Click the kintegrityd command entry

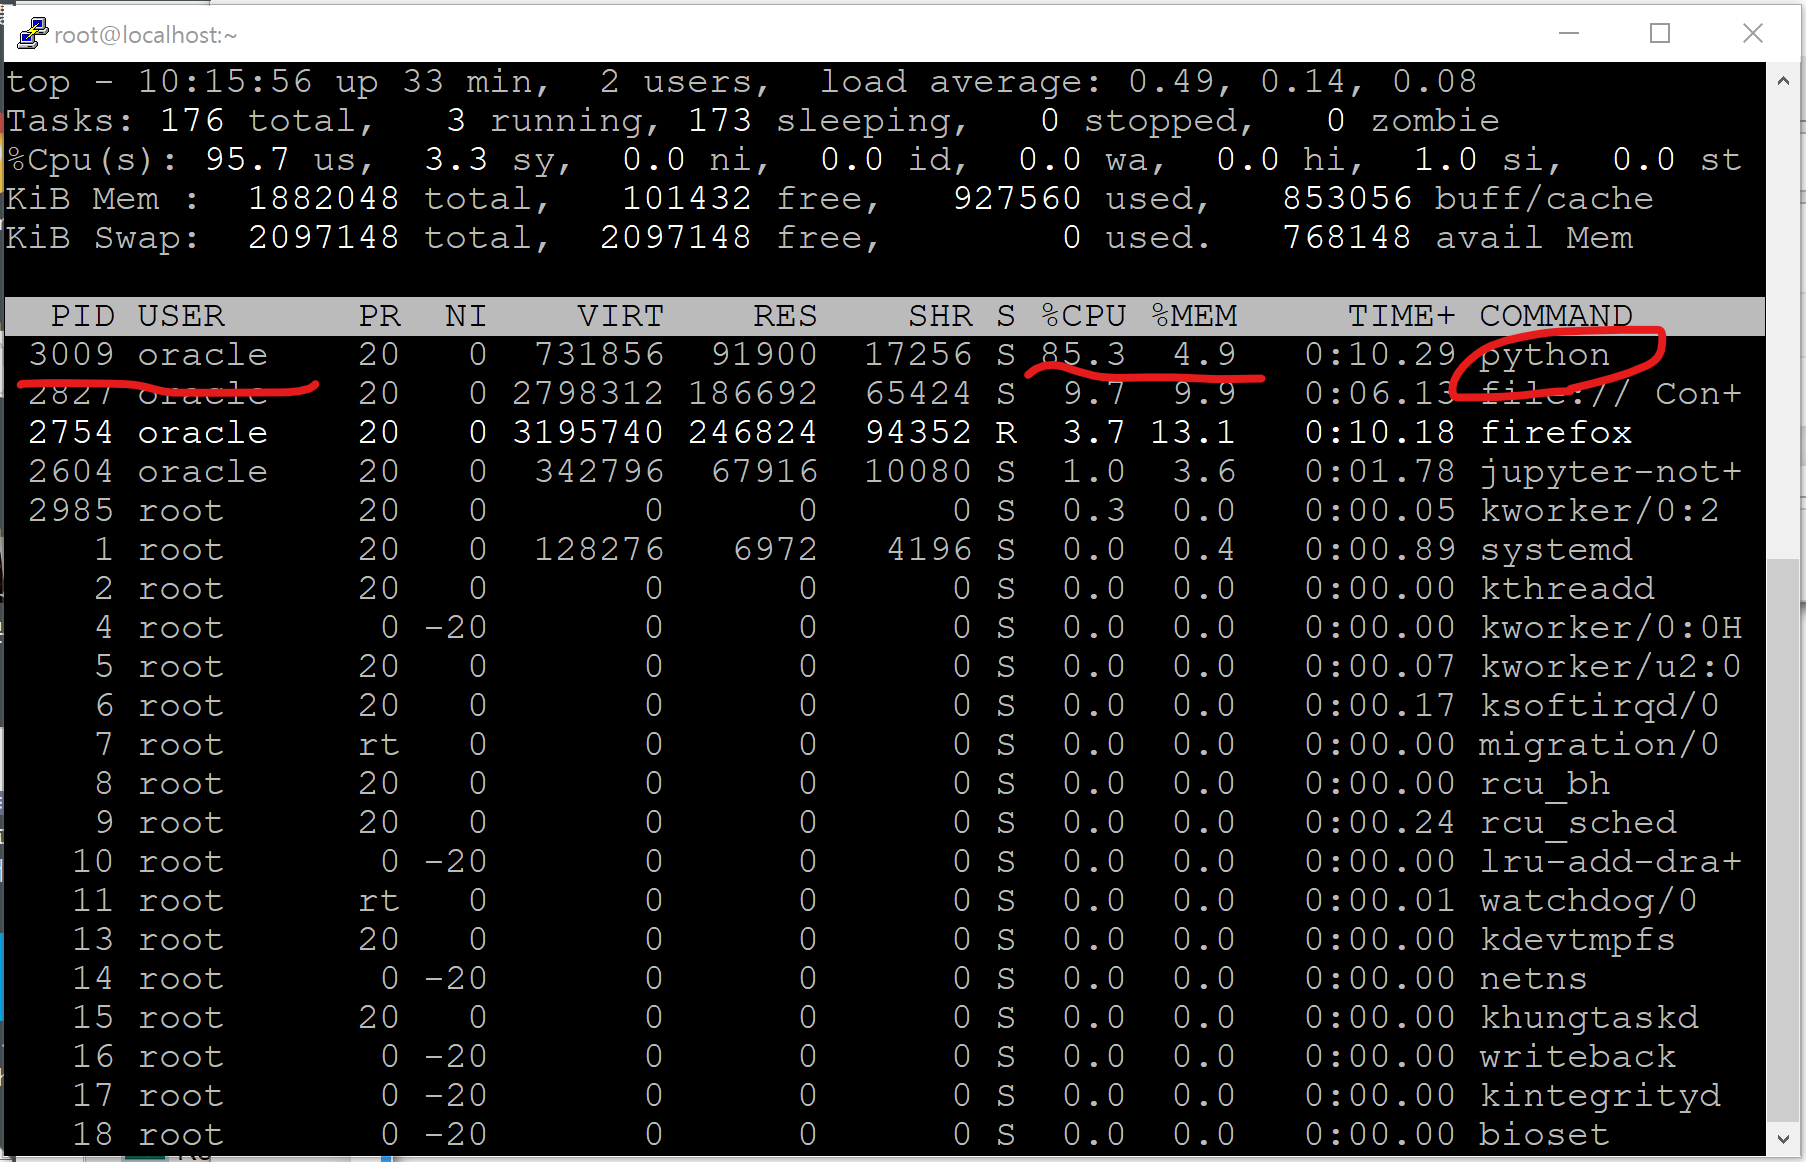1600,1095
